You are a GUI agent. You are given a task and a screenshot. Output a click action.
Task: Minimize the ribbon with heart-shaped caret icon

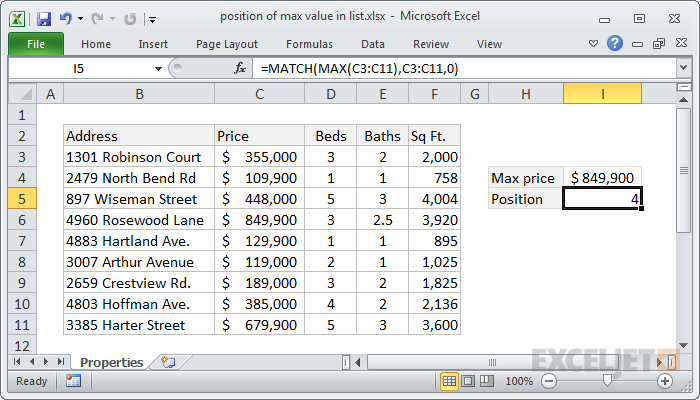point(593,44)
